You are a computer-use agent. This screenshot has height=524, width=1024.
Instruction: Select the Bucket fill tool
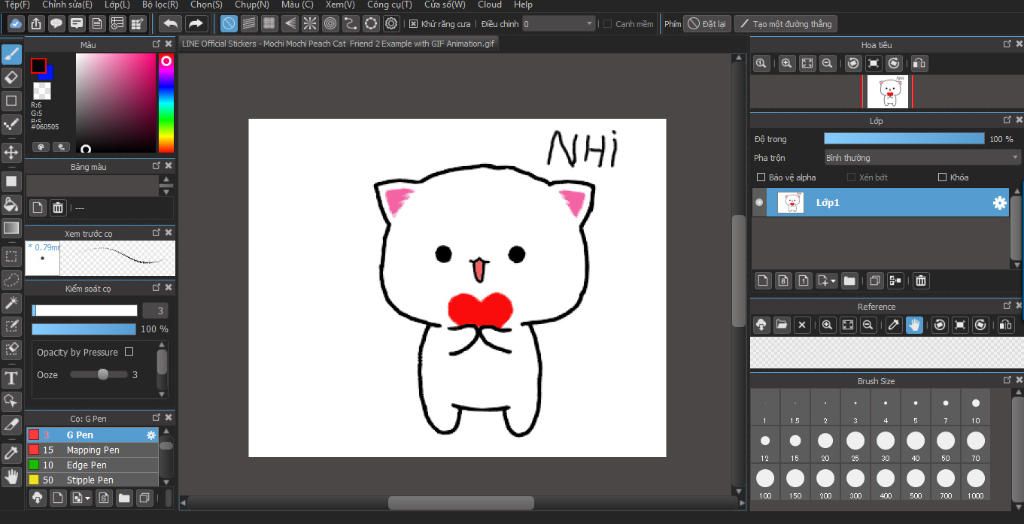click(x=11, y=204)
